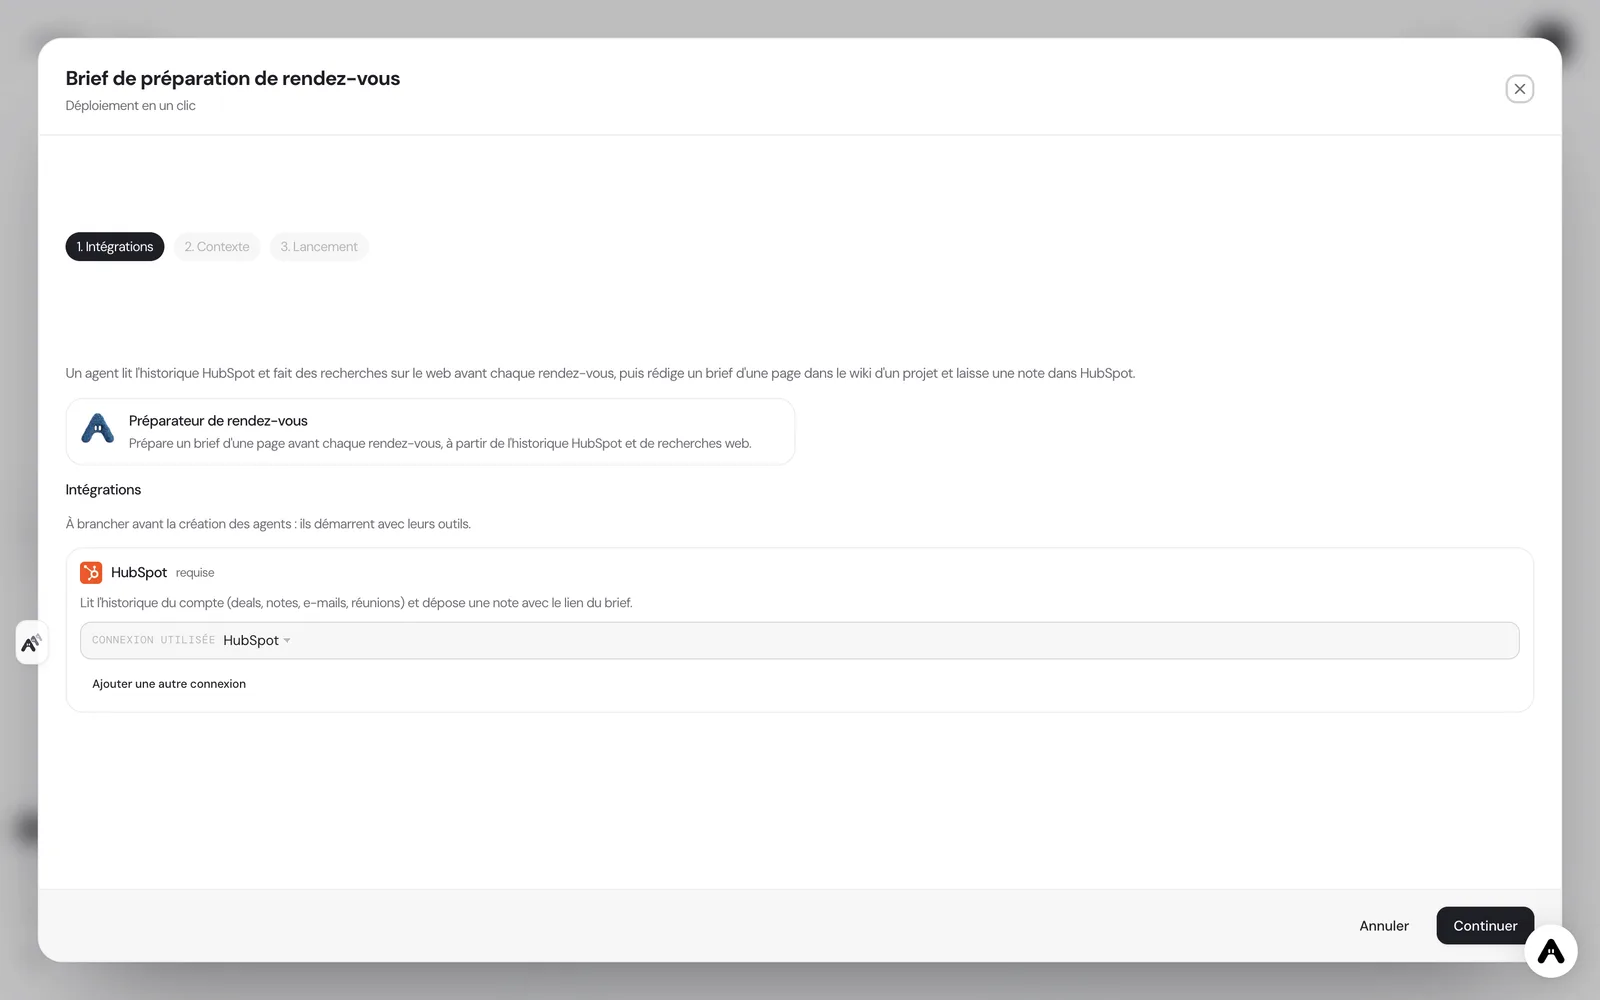This screenshot has height=1000, width=1600.
Task: Click the description 'Lit l'historique du compte'
Action: tap(356, 603)
